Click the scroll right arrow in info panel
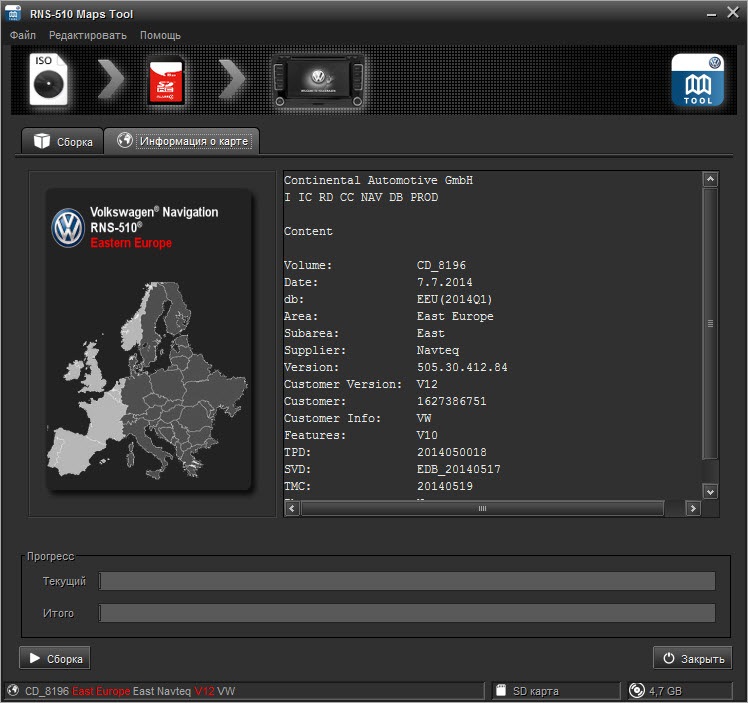748x703 pixels. 693,509
